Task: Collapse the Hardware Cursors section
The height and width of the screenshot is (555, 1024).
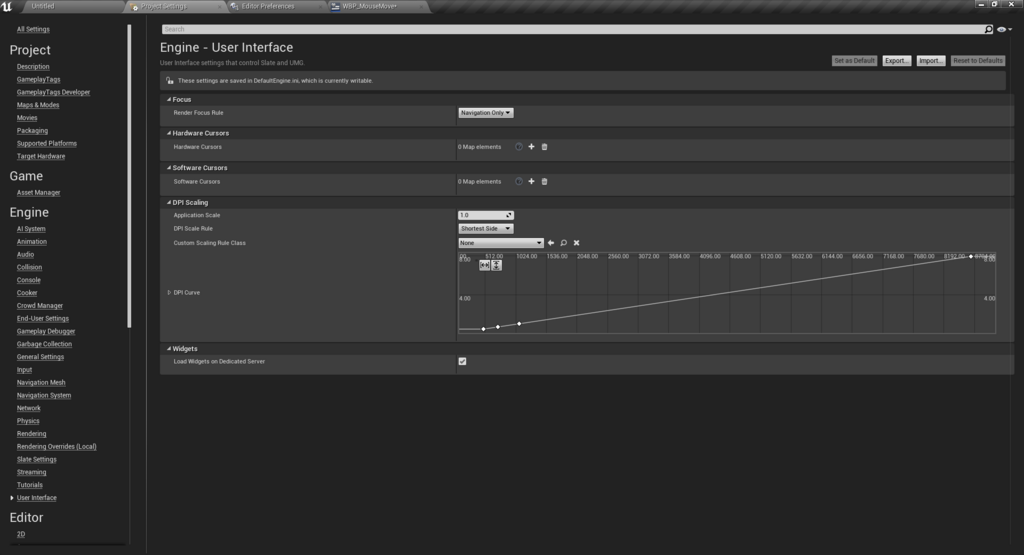Action: click(x=168, y=133)
